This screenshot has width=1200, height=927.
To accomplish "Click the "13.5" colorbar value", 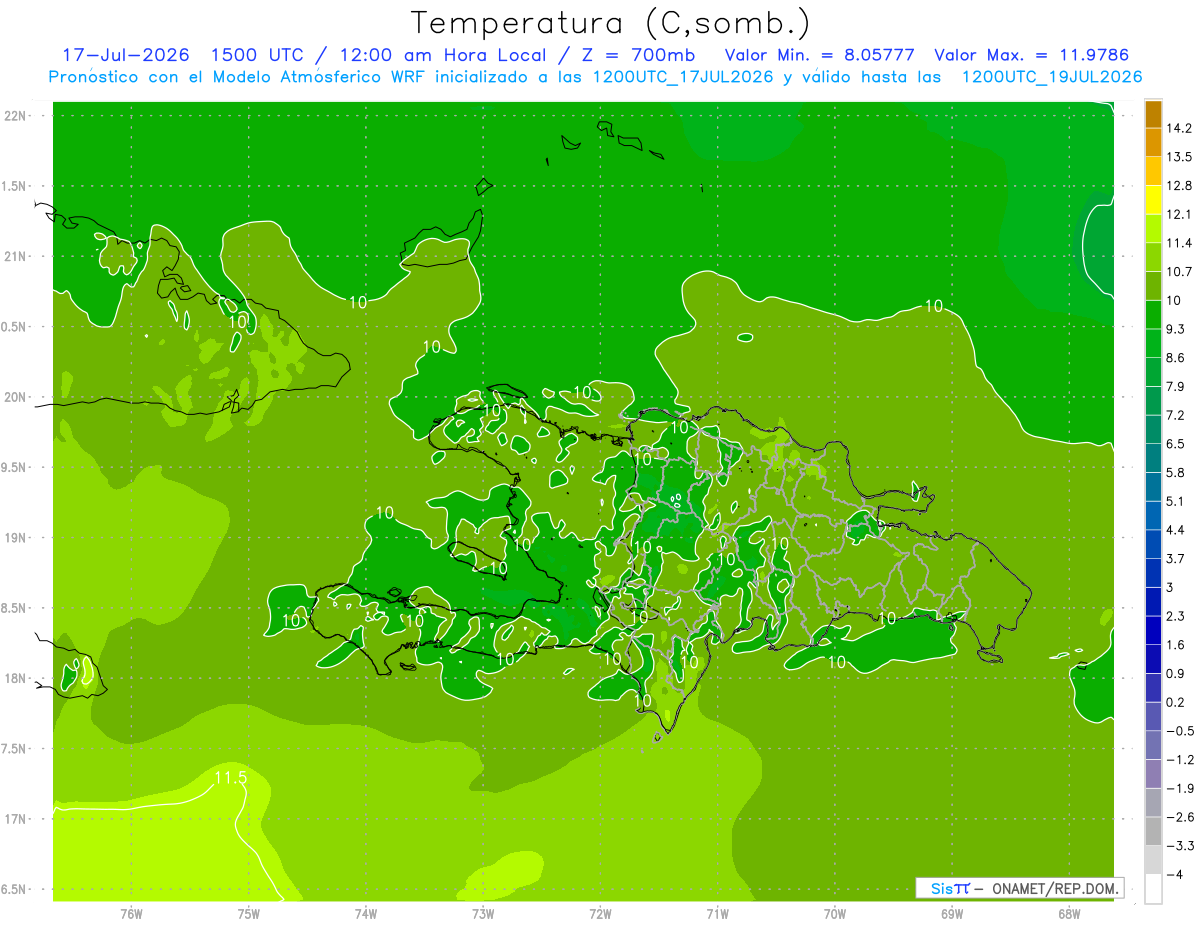I will pos(1179,157).
